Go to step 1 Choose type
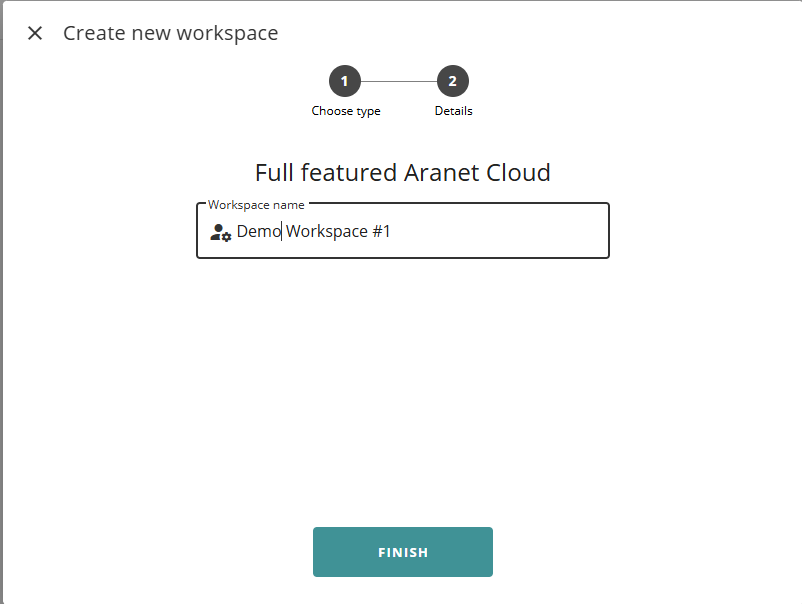802x604 pixels. point(345,81)
